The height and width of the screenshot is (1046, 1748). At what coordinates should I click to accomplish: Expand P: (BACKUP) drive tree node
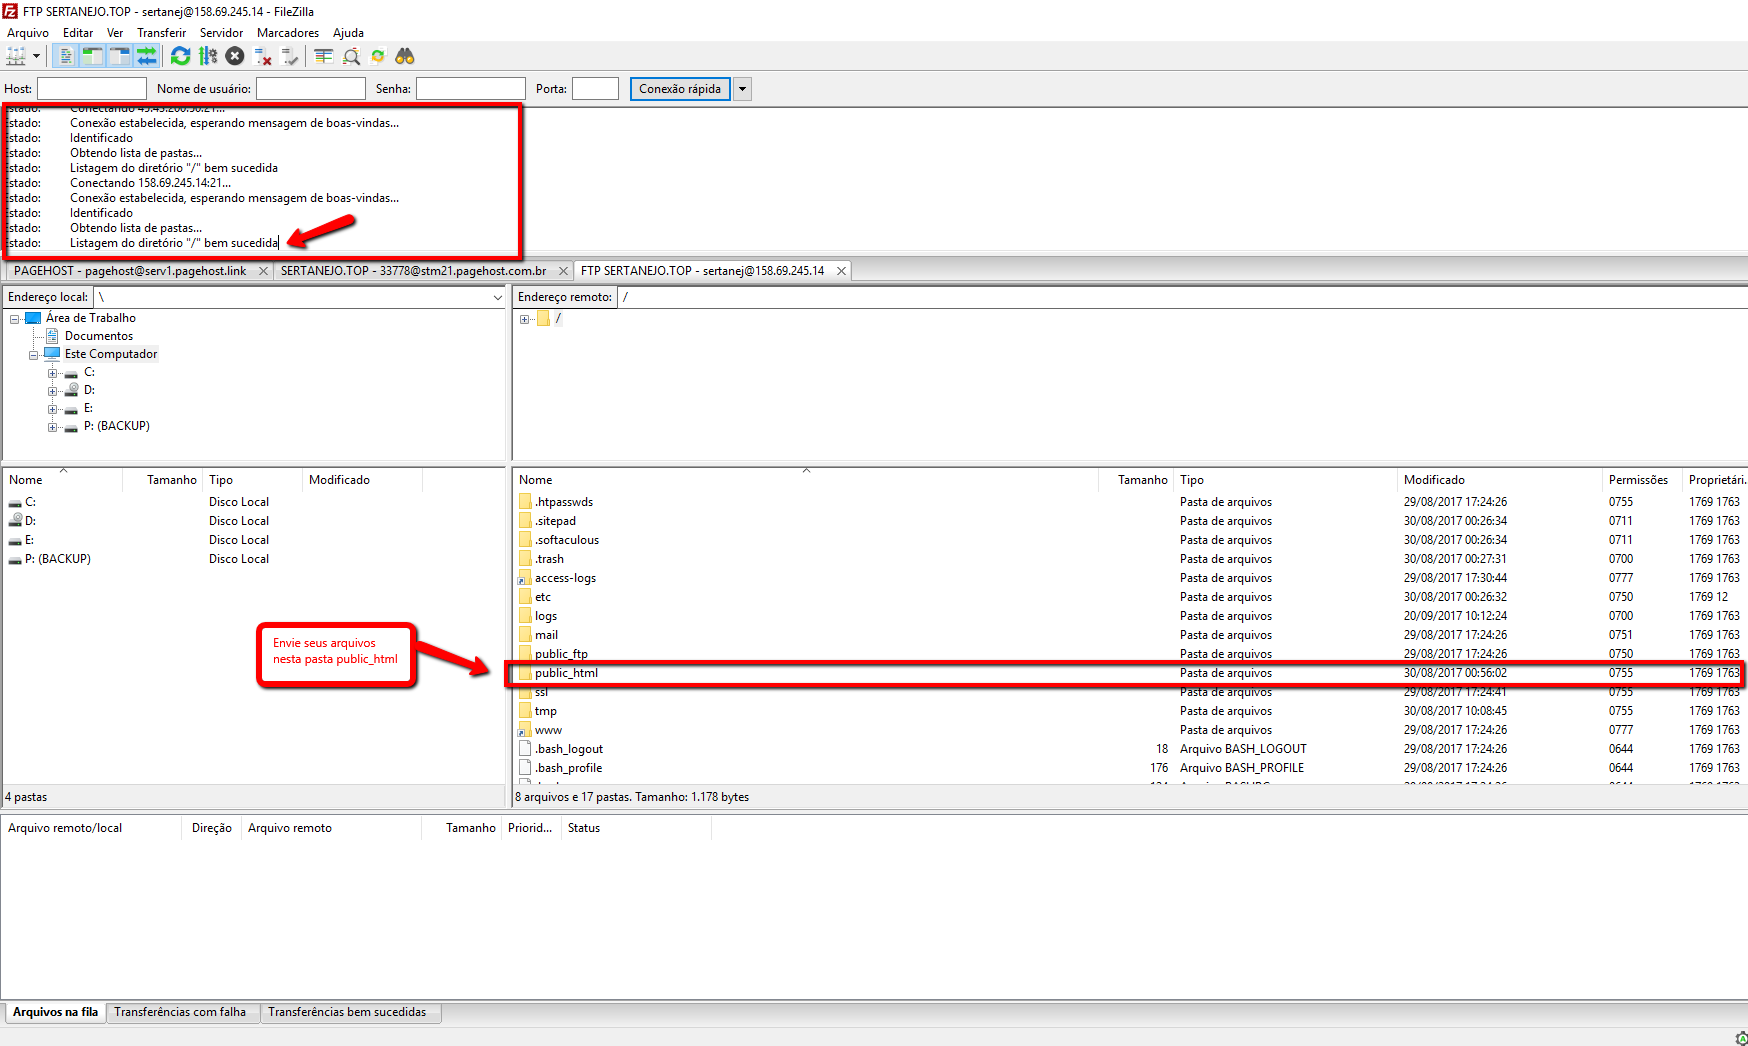(x=53, y=427)
